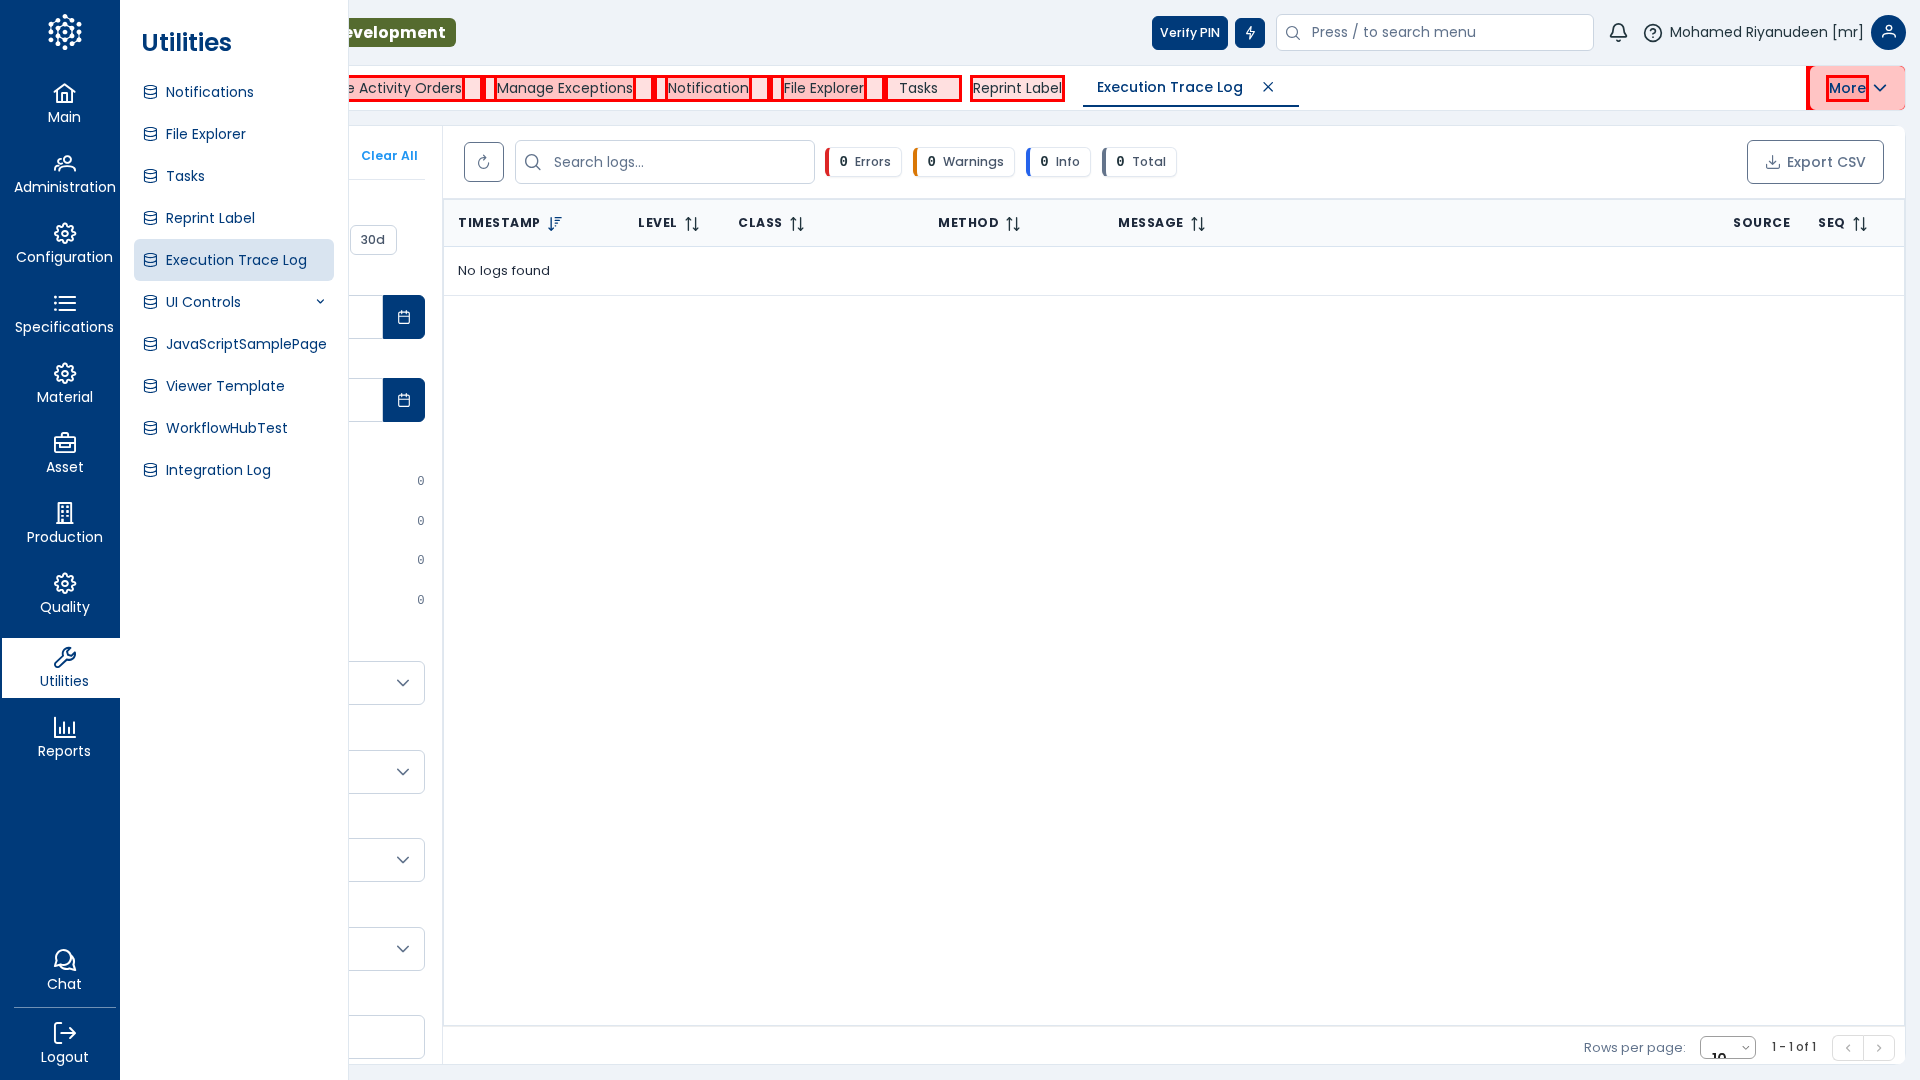Switch to the Reprint Label tab
This screenshot has width=1920, height=1080.
coord(1017,88)
